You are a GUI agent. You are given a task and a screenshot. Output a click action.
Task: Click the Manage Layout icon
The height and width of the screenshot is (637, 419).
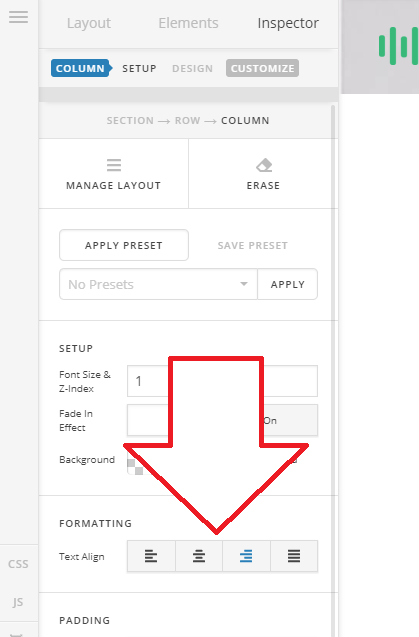pos(114,165)
